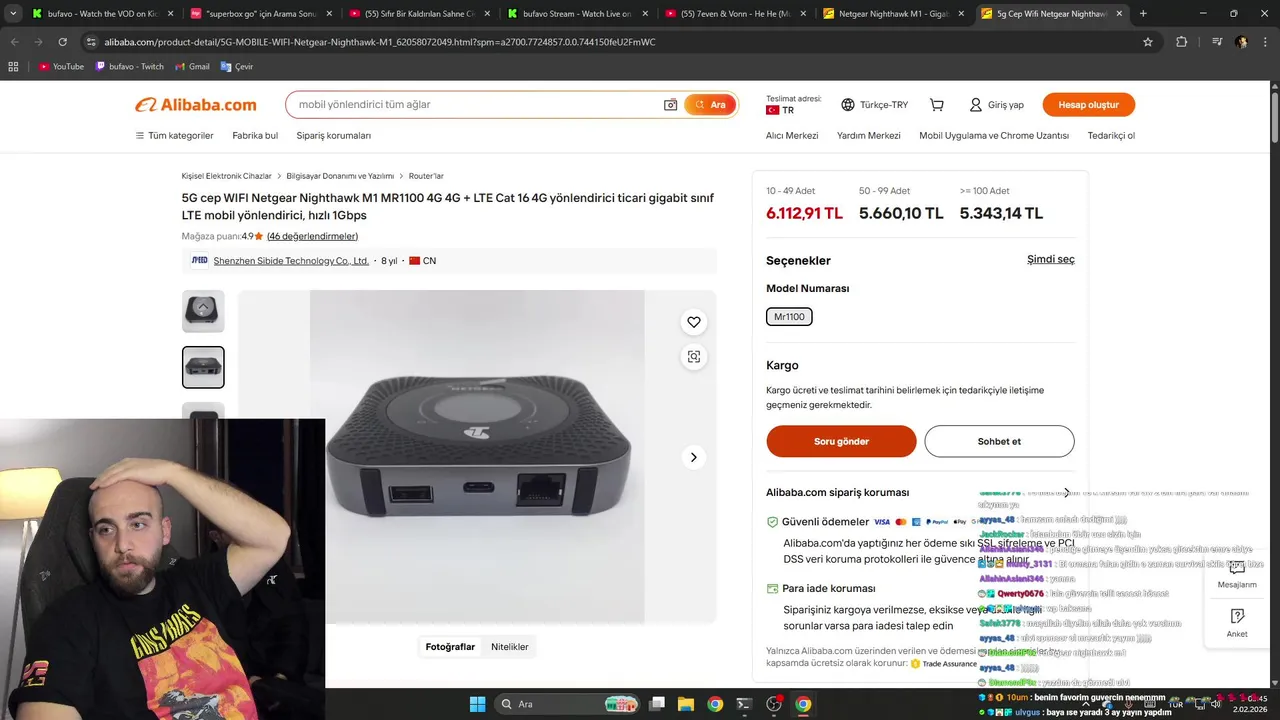The width and height of the screenshot is (1280, 720).
Task: Add product to favorites with heart icon
Action: (x=694, y=322)
